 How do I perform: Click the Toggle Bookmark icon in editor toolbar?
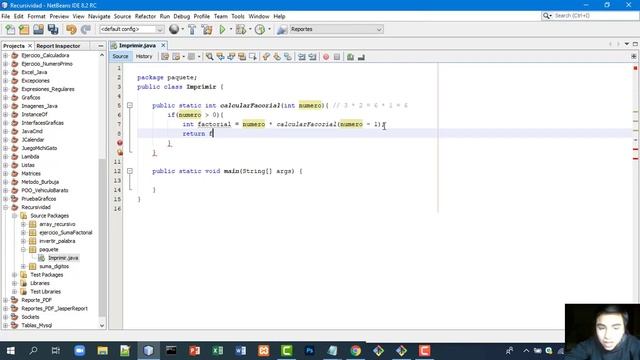(x=288, y=57)
